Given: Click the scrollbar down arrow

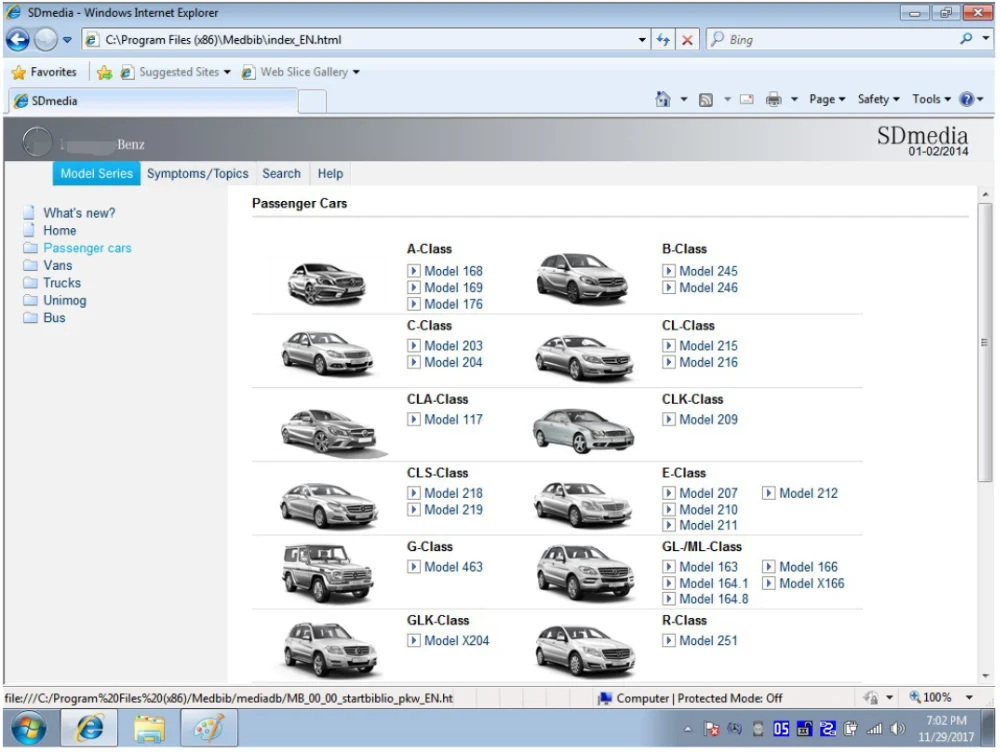Looking at the screenshot, I should pos(985,676).
